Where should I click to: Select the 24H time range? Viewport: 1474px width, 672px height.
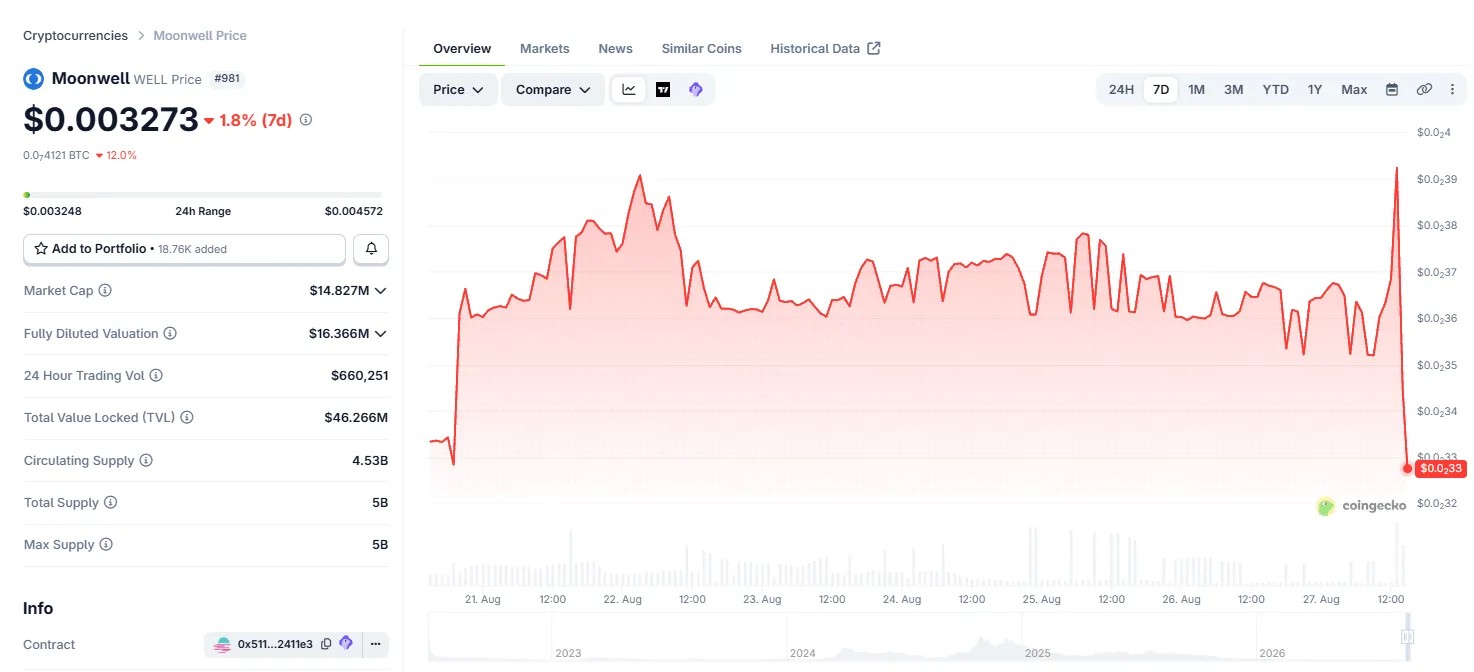point(1121,90)
